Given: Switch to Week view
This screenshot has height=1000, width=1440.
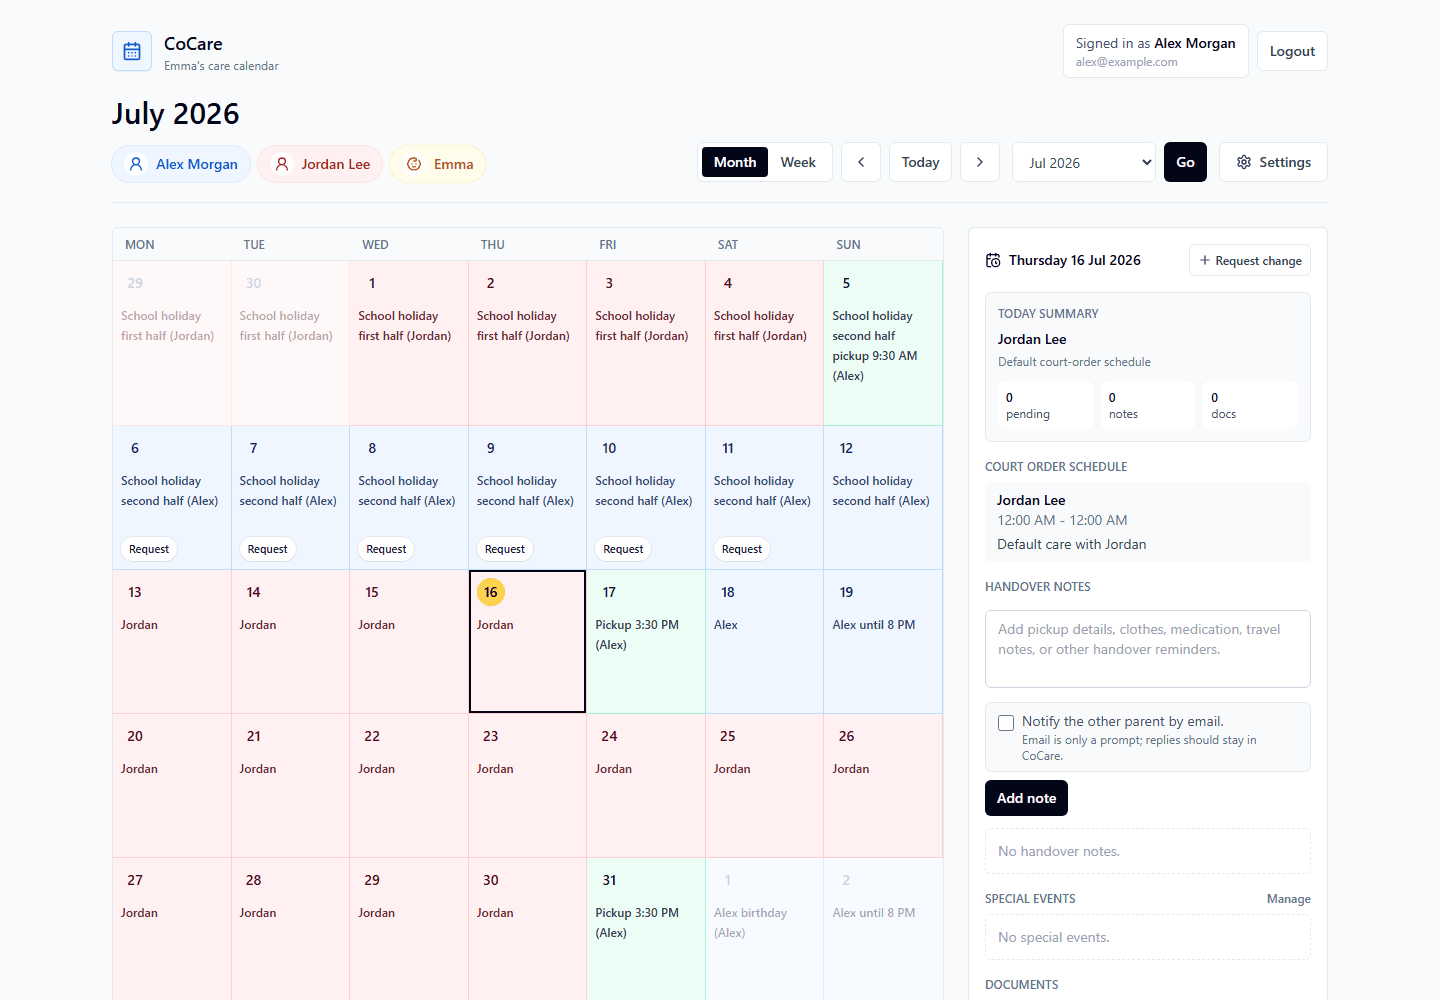Looking at the screenshot, I should (798, 162).
